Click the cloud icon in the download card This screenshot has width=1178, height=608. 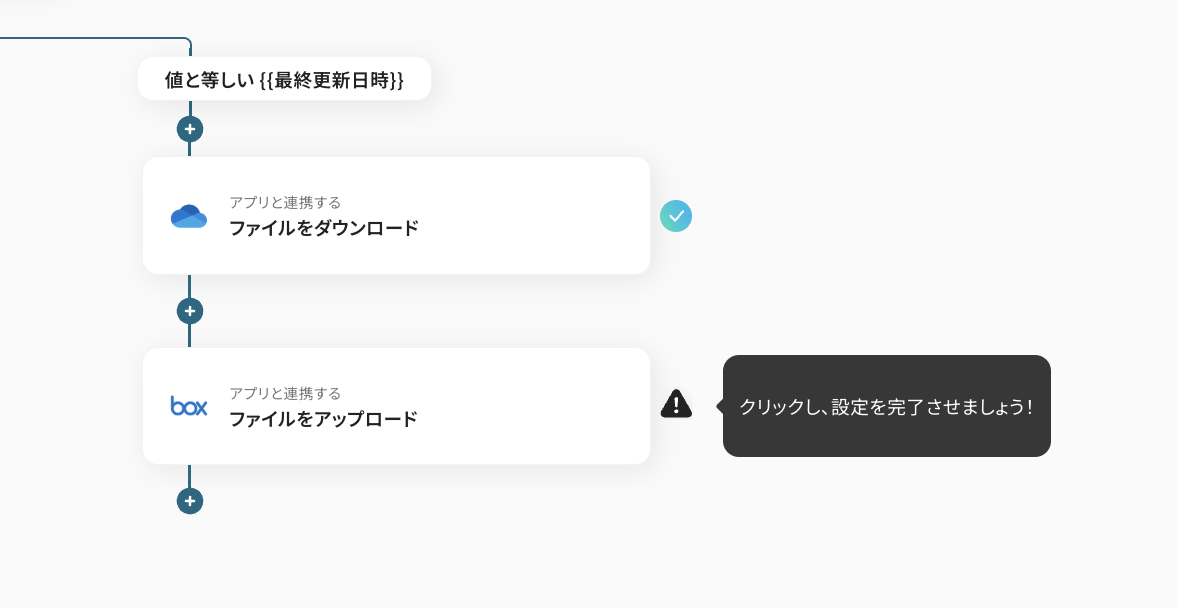[188, 215]
